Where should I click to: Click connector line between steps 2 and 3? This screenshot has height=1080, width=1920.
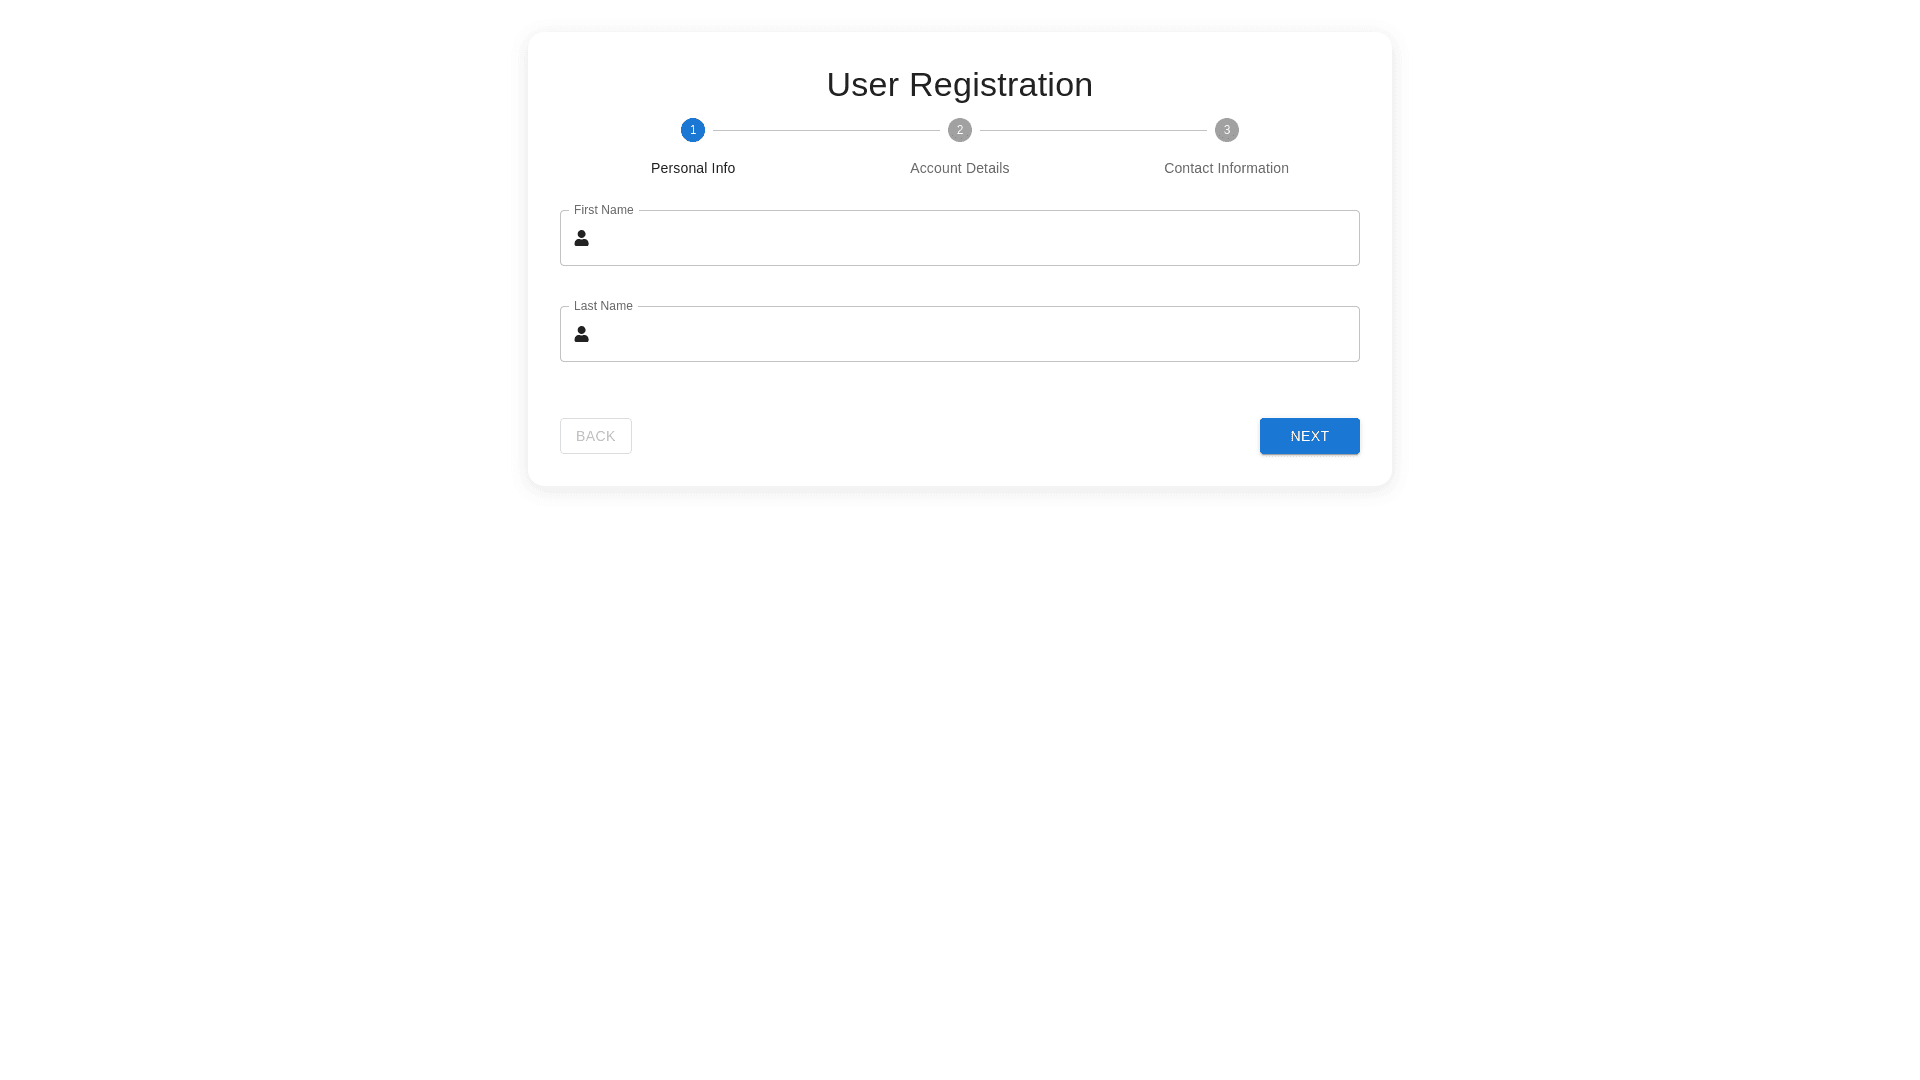coord(1093,130)
